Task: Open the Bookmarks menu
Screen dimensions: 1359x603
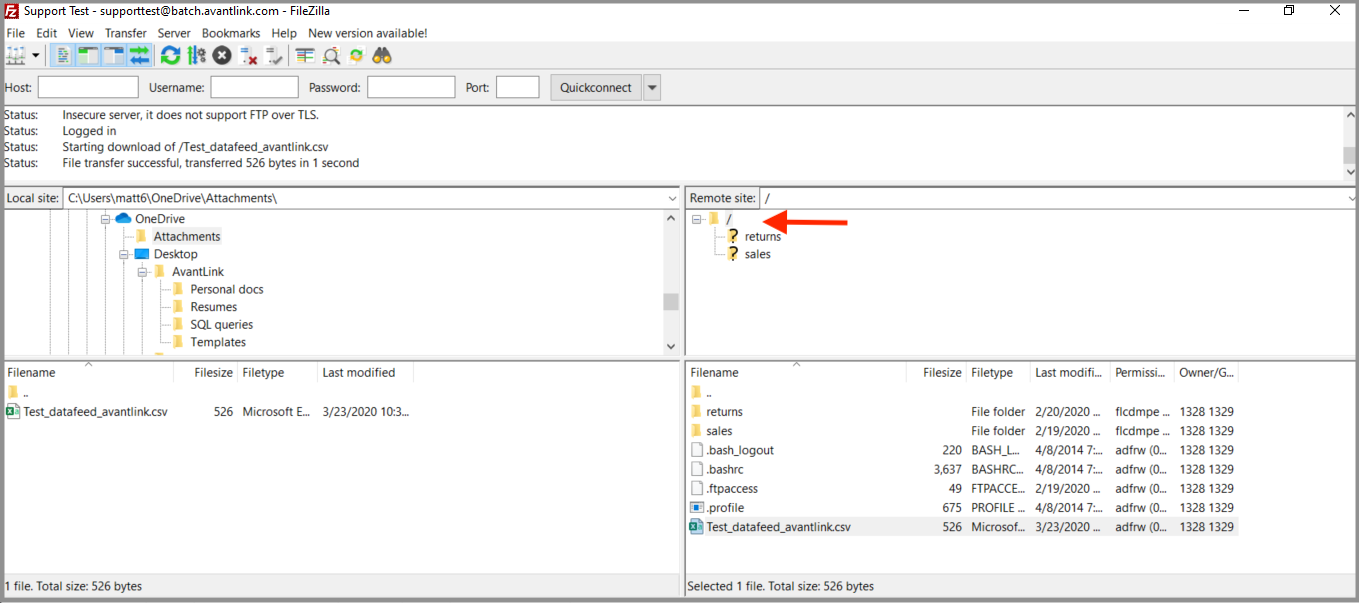Action: [231, 33]
